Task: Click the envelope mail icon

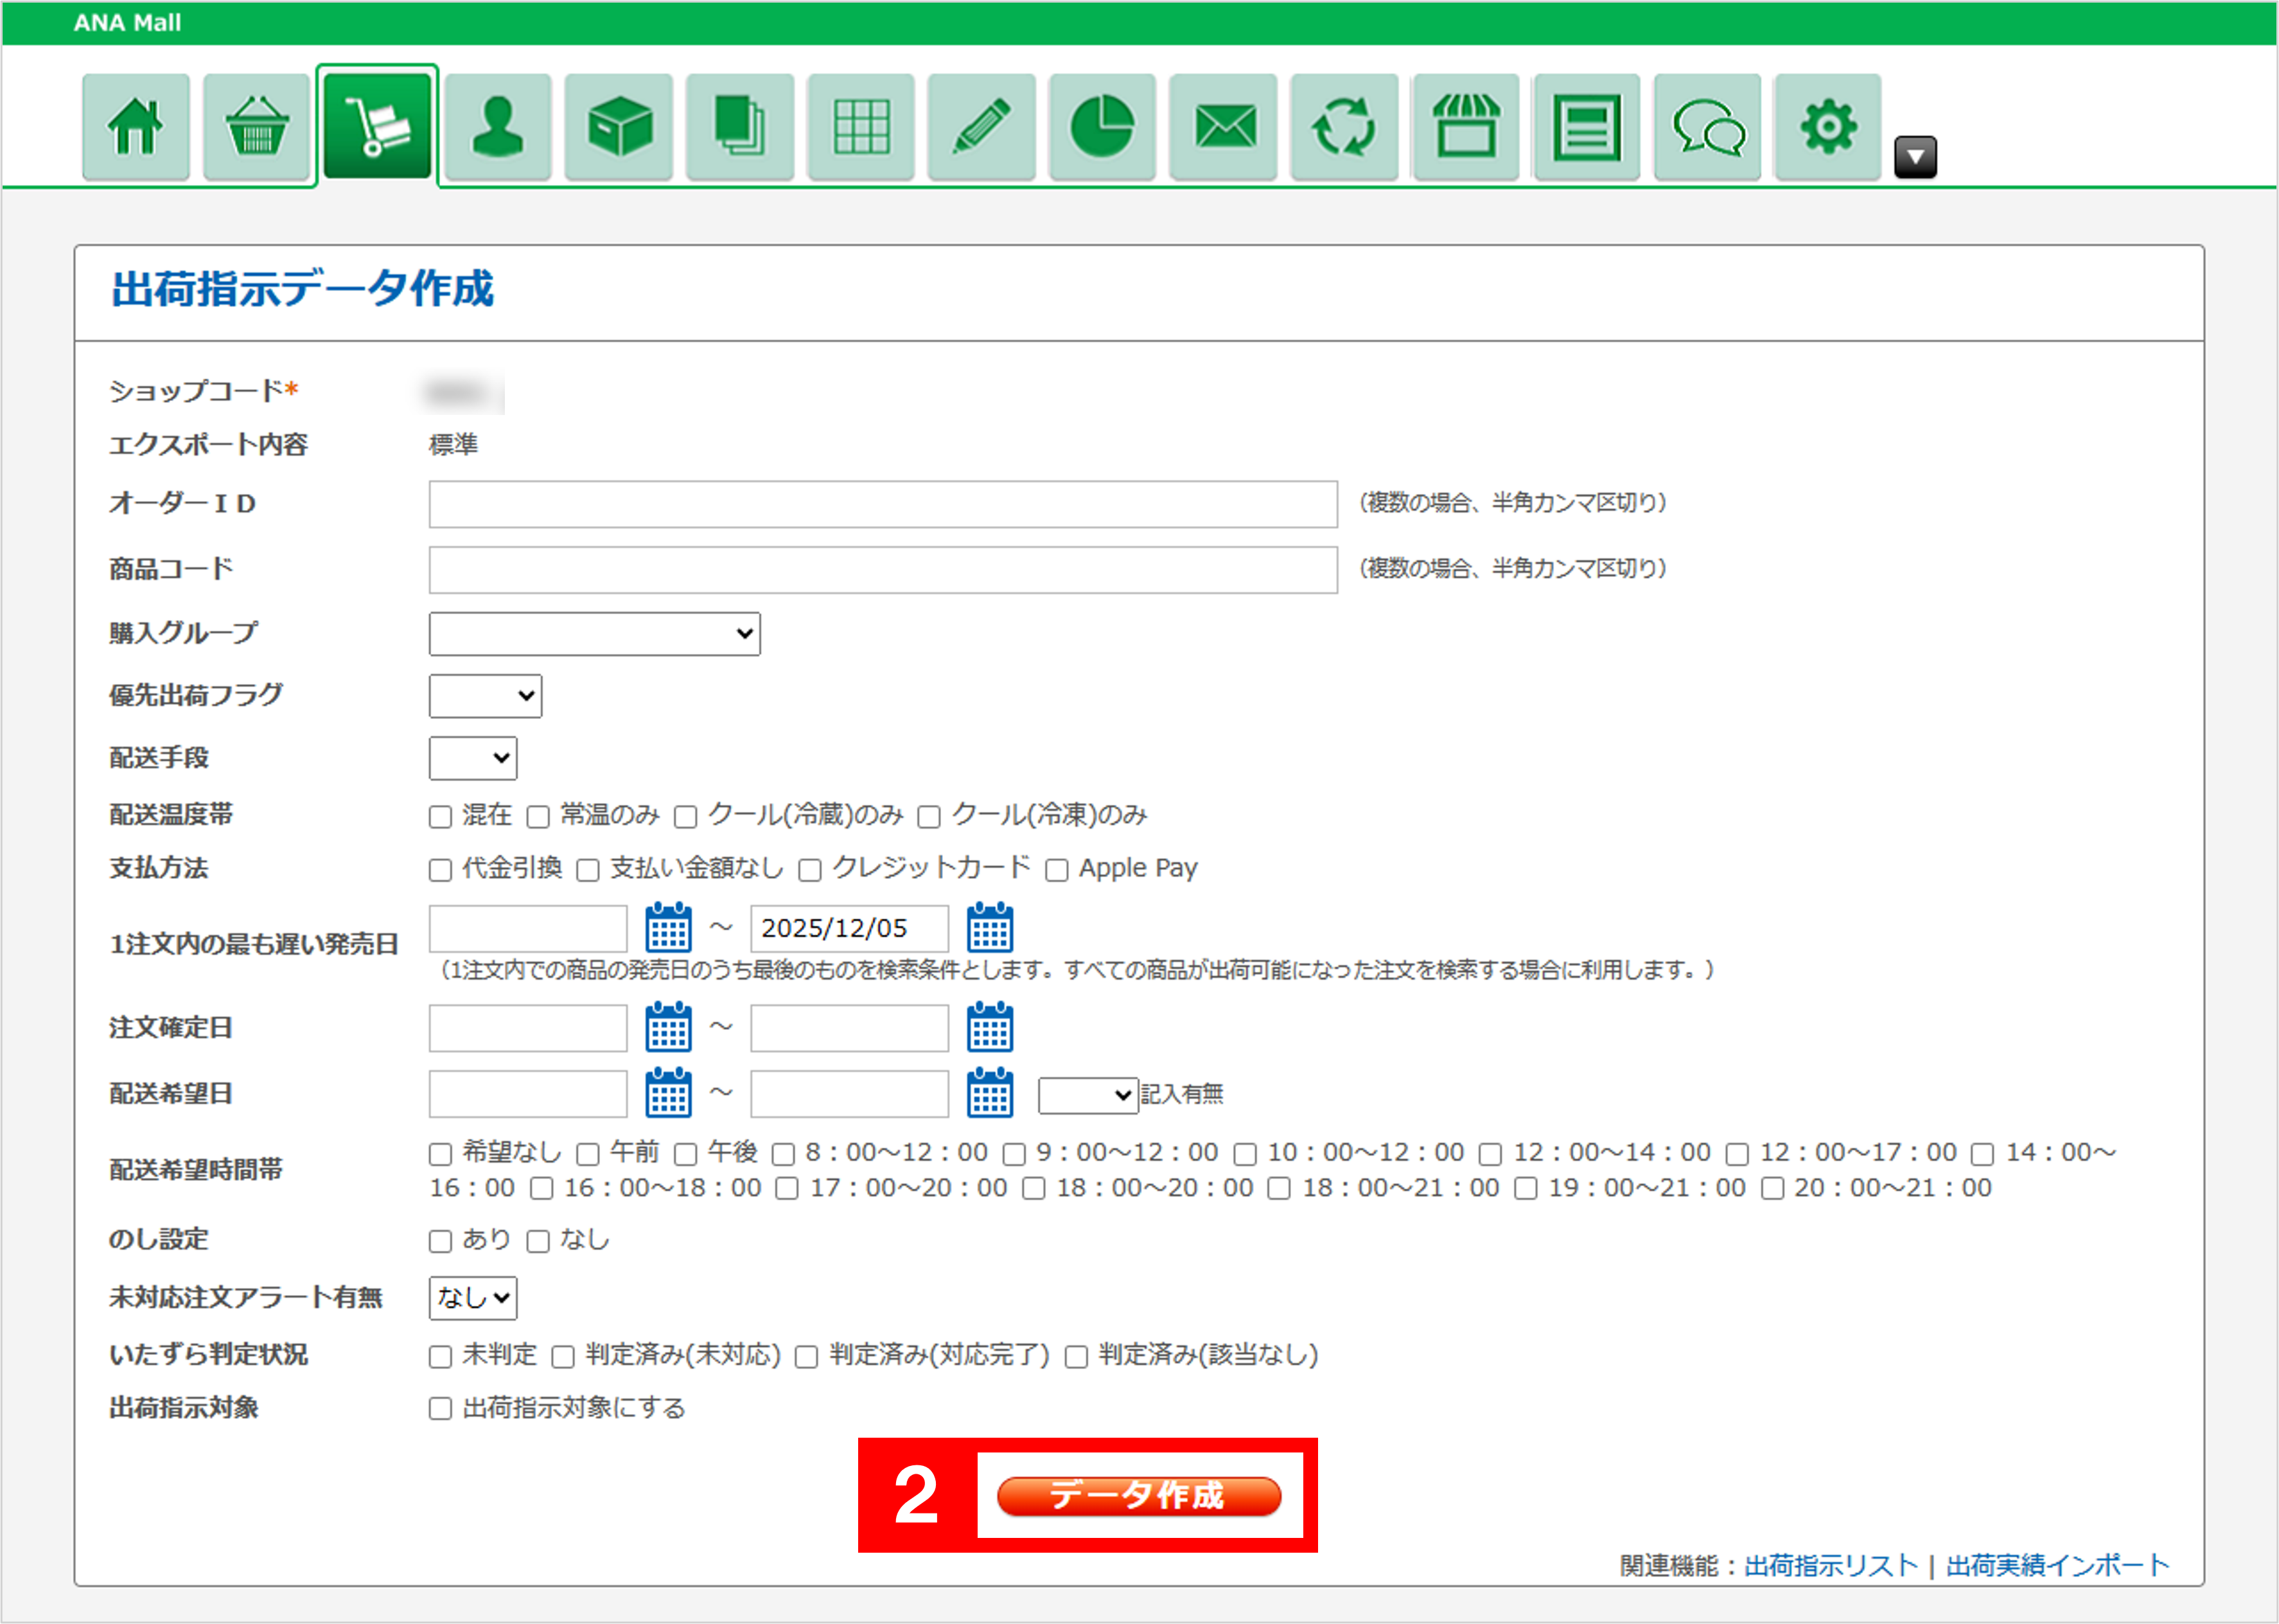Action: (1224, 127)
